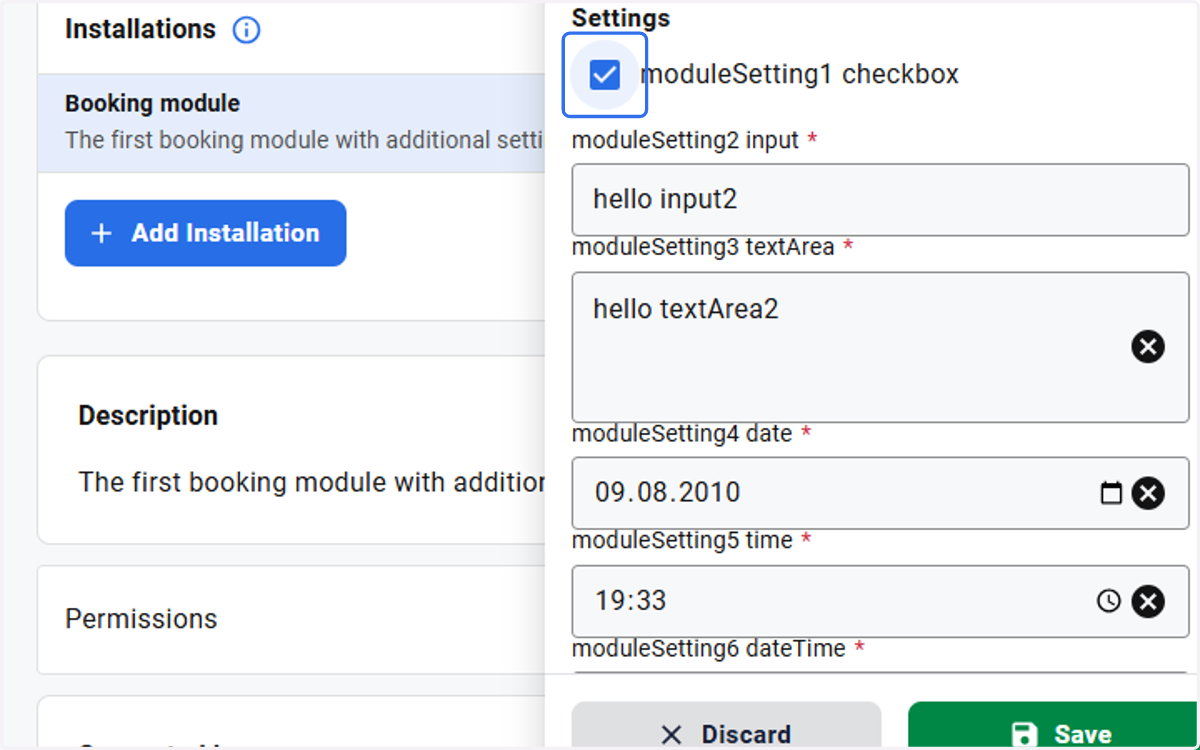Click the Settings heading
1200x750 pixels.
click(x=621, y=18)
